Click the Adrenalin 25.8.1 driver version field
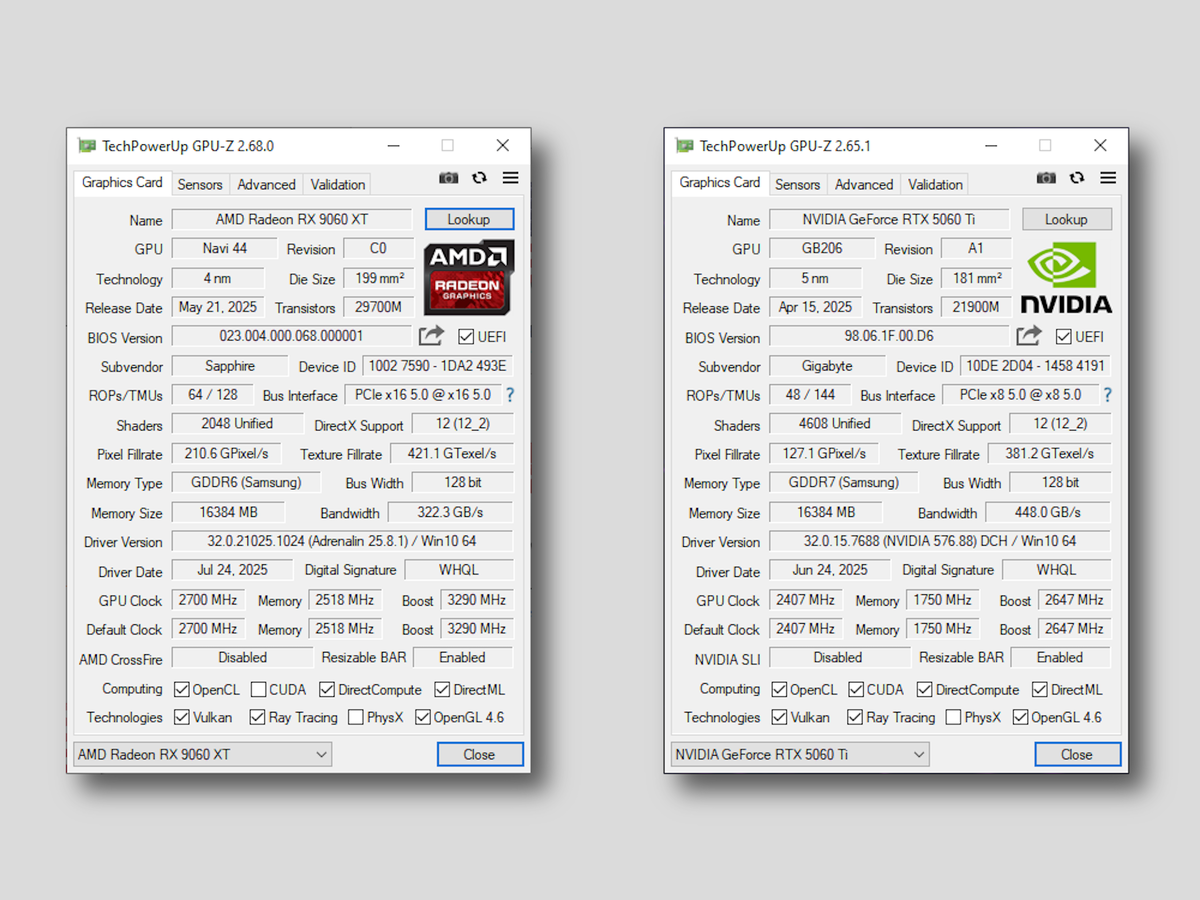 click(343, 542)
